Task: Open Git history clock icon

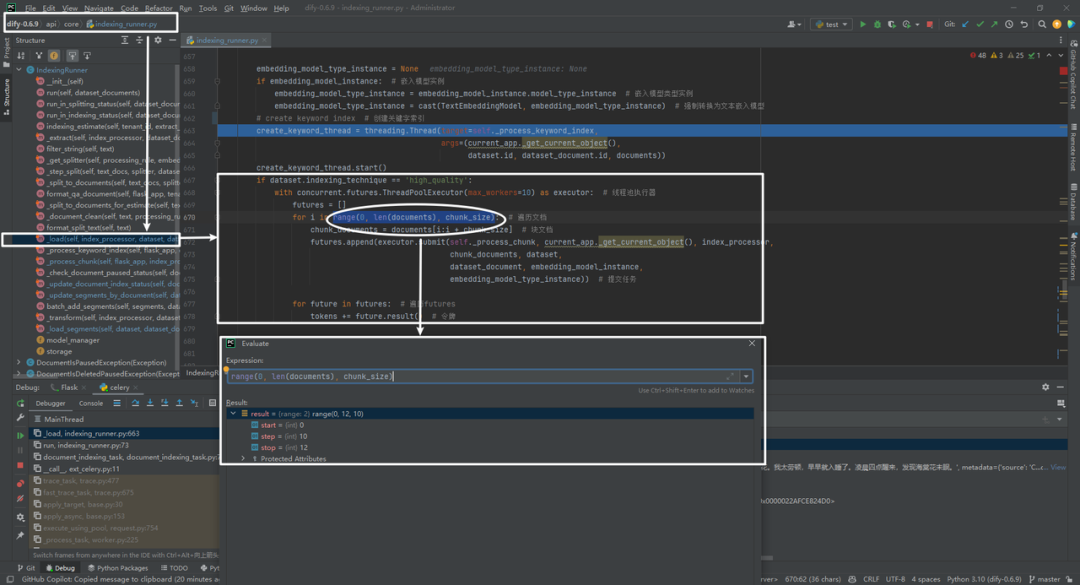Action: [x=1009, y=24]
